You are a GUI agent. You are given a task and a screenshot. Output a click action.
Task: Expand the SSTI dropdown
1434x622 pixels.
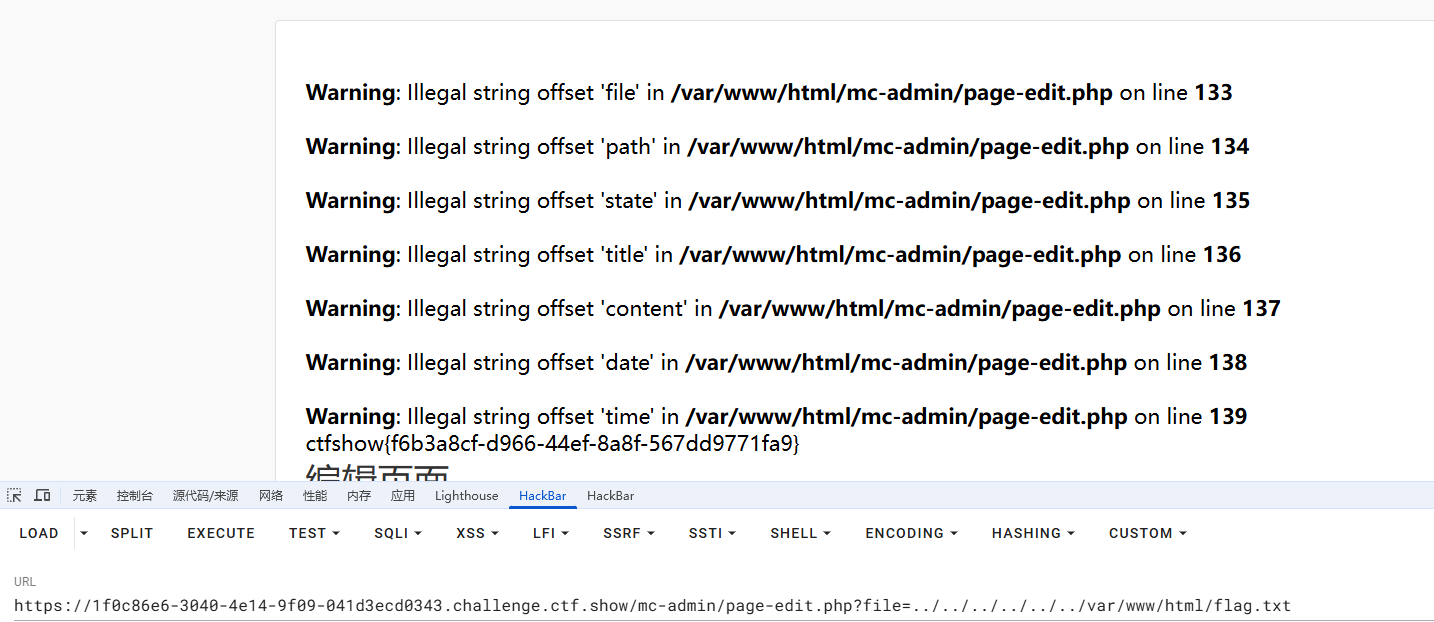coord(712,534)
